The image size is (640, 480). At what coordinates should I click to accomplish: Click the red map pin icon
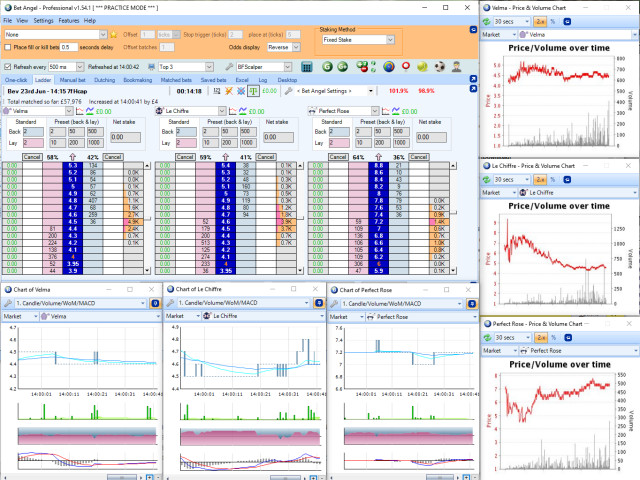pyautogui.click(x=406, y=67)
